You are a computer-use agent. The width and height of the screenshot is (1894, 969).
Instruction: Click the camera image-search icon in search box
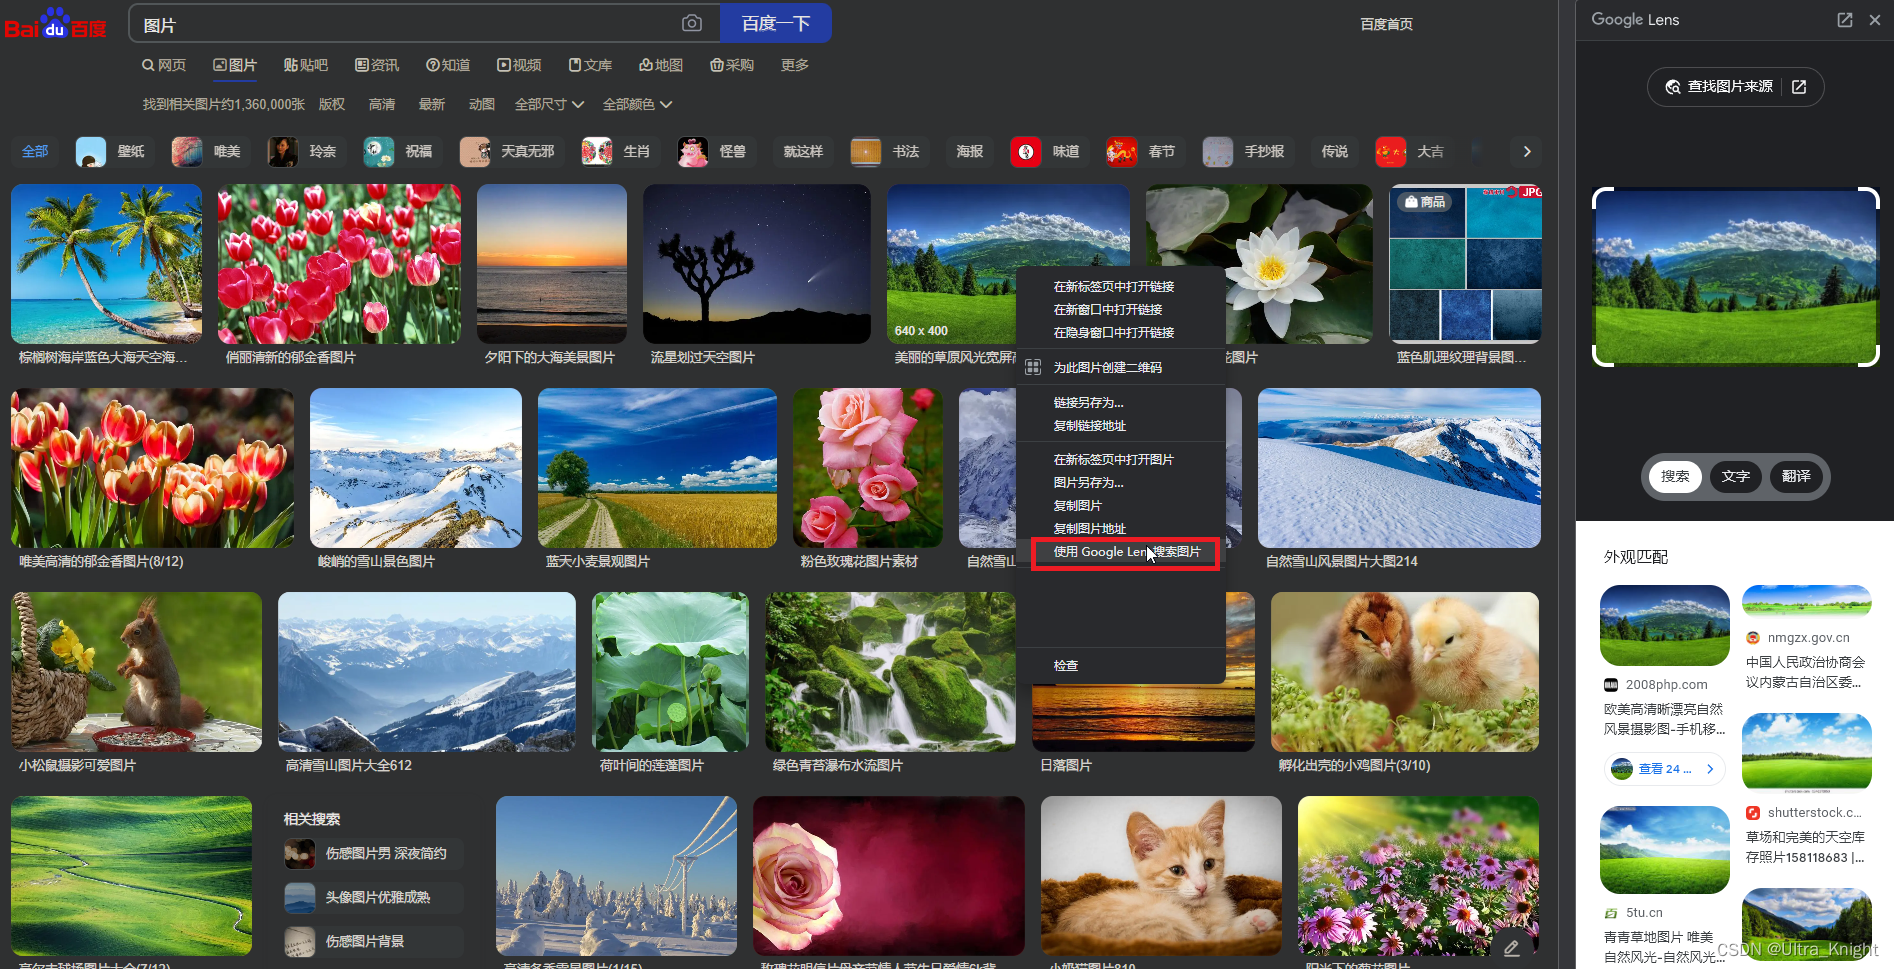click(692, 23)
